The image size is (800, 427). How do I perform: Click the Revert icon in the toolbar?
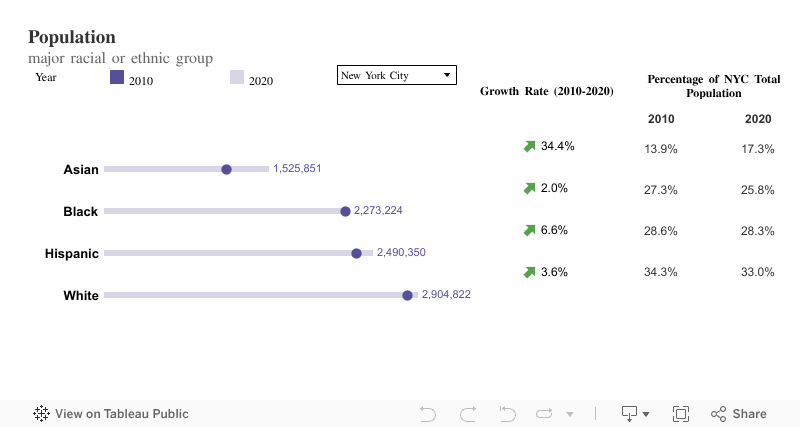pos(507,414)
